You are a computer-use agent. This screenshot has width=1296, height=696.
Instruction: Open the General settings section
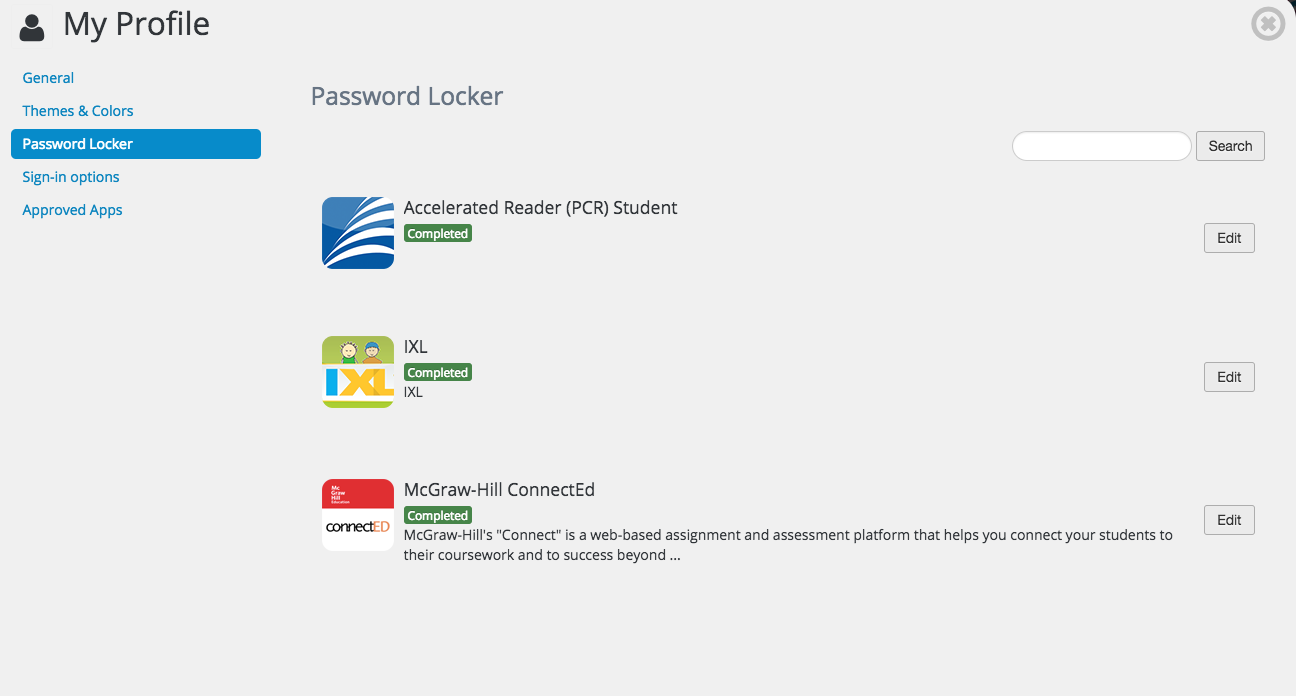48,78
